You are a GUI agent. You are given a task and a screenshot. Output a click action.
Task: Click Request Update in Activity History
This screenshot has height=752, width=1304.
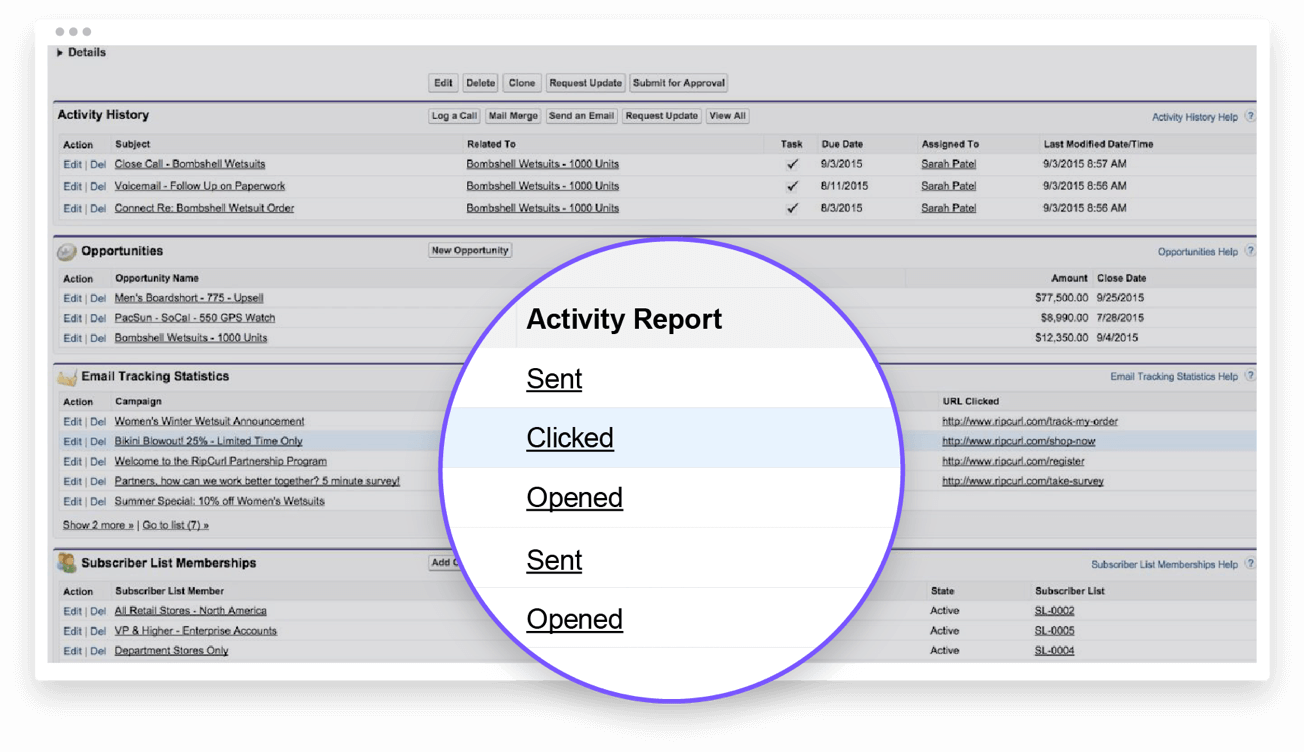pos(661,116)
